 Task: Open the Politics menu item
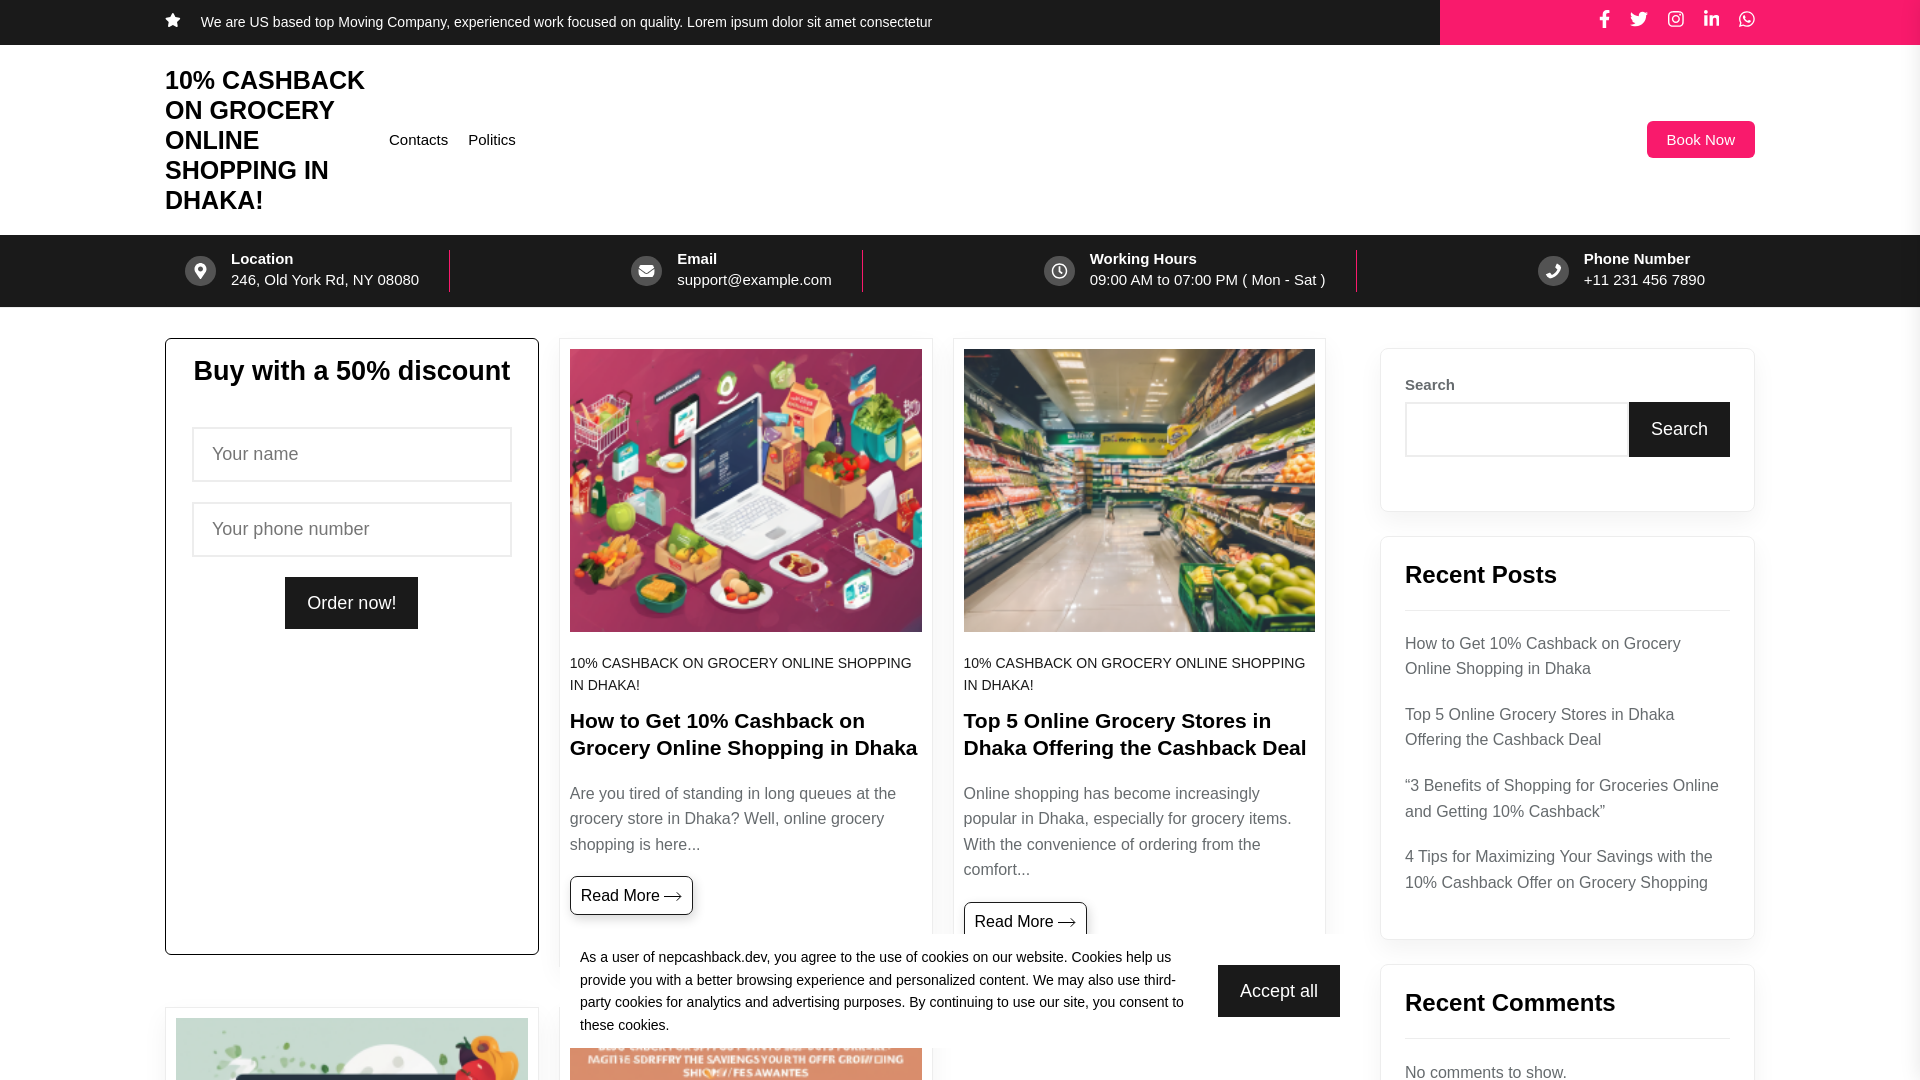[492, 140]
